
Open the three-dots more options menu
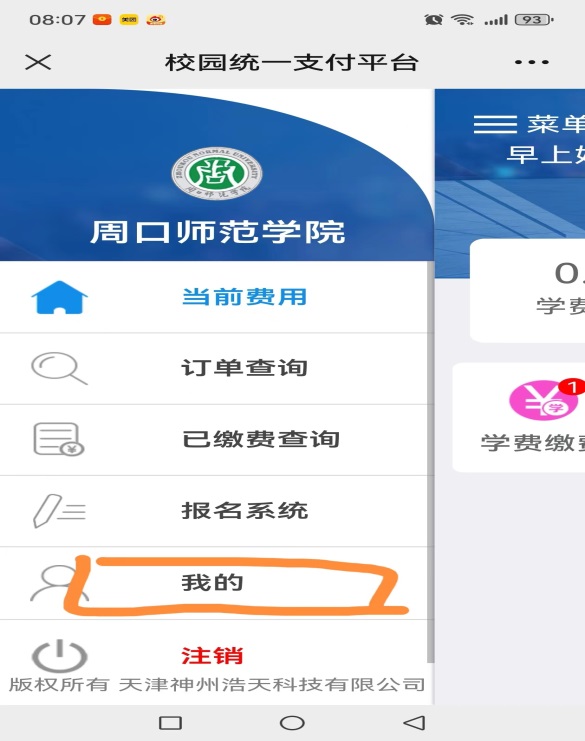(x=532, y=62)
